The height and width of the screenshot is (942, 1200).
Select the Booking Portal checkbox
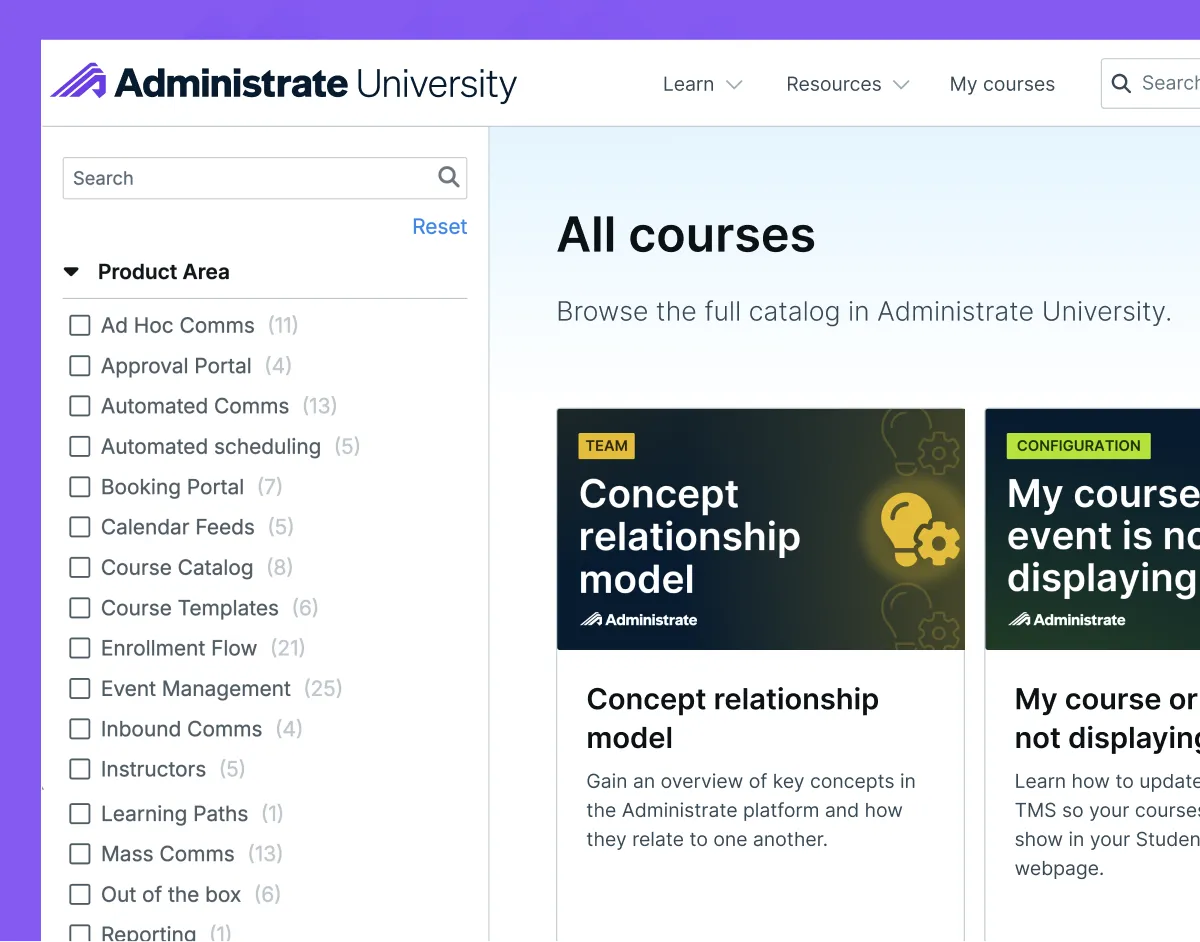(80, 487)
